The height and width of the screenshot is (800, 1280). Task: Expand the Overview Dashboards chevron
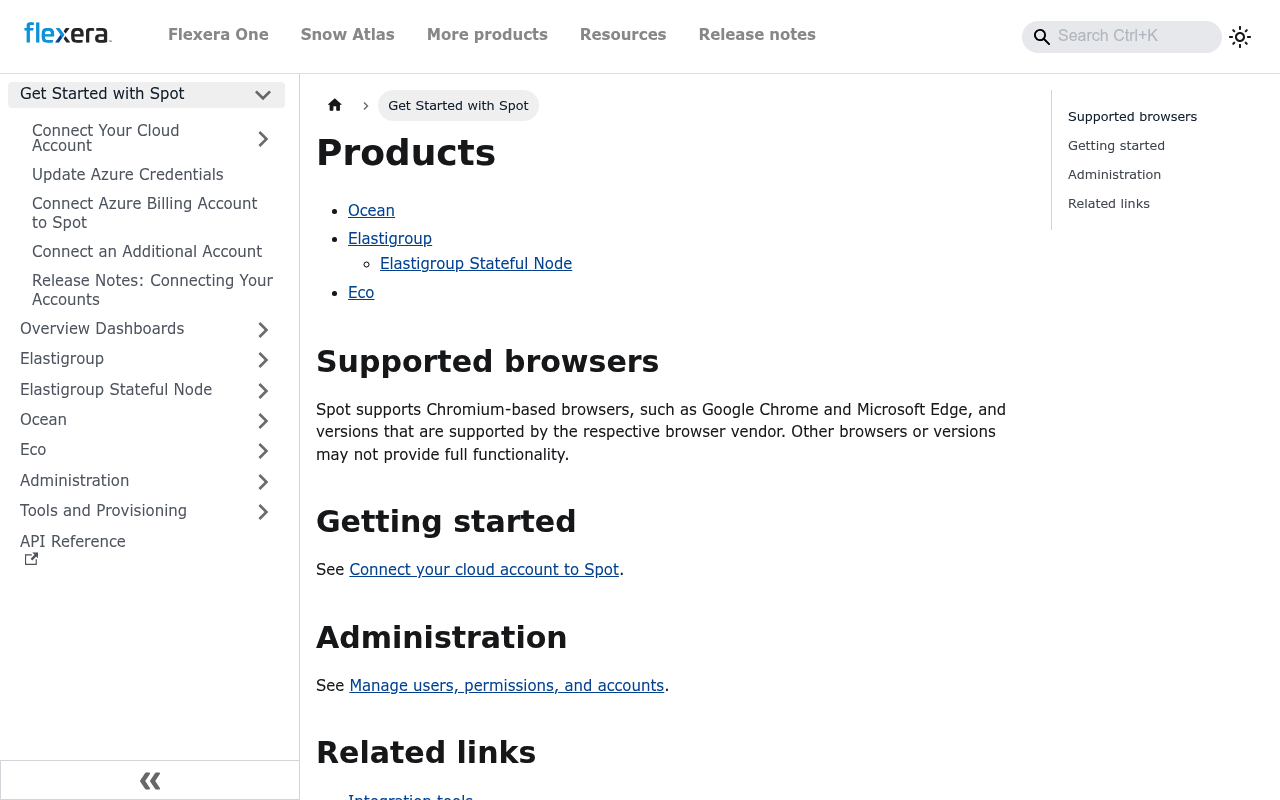click(263, 330)
